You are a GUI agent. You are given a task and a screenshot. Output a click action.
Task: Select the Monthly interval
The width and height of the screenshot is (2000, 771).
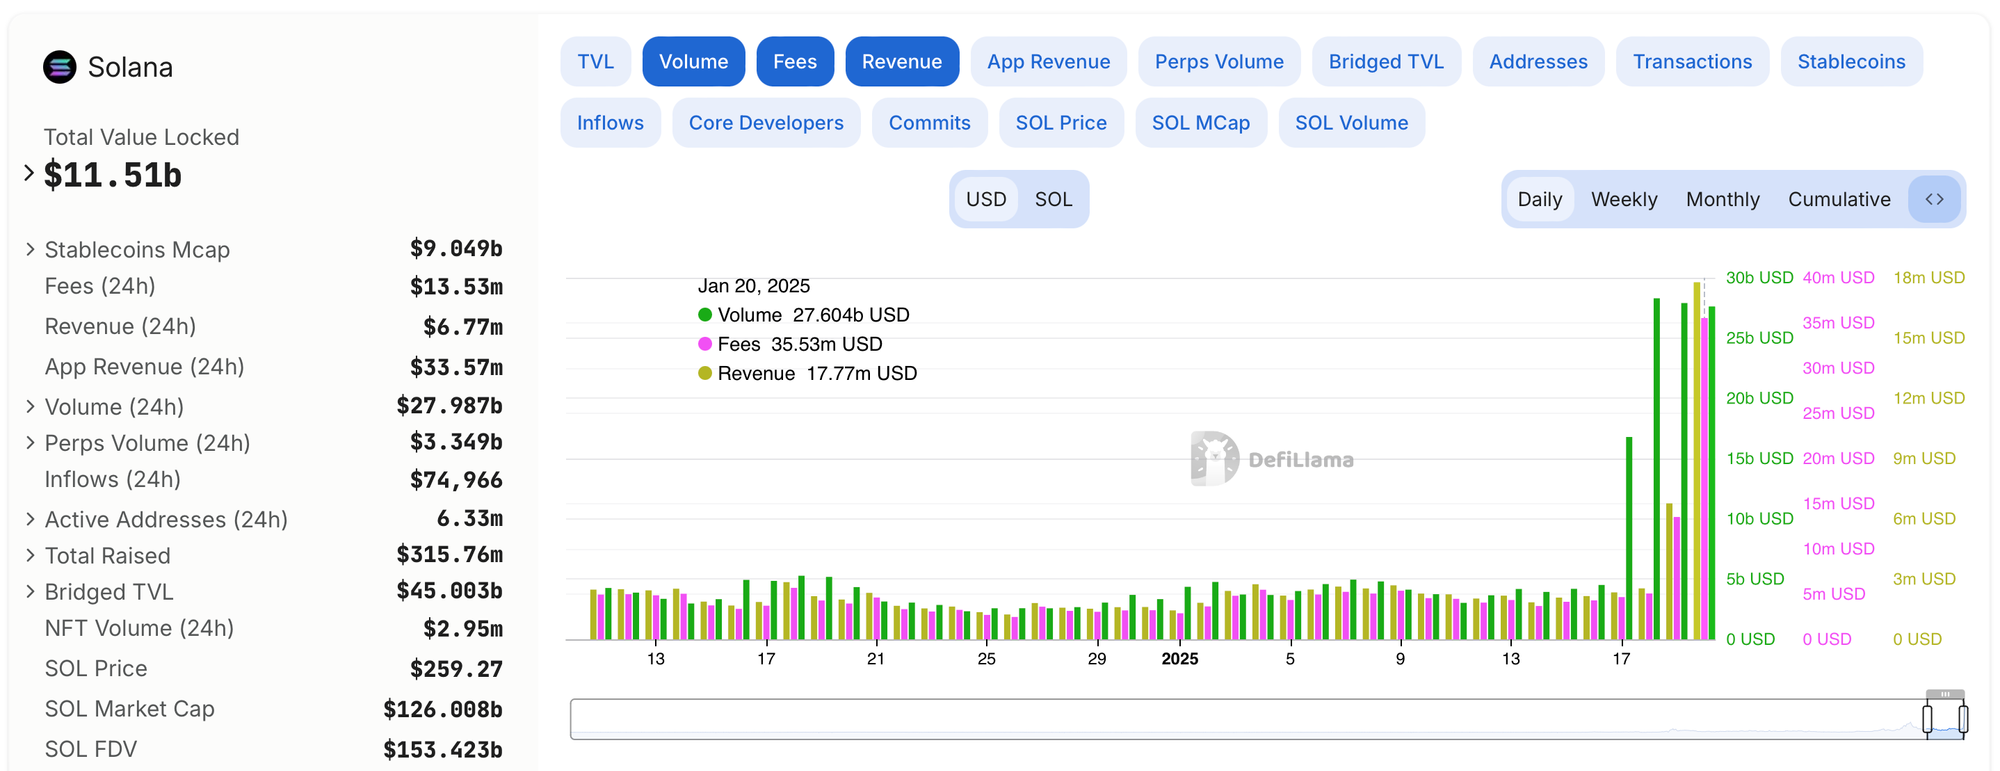1722,199
